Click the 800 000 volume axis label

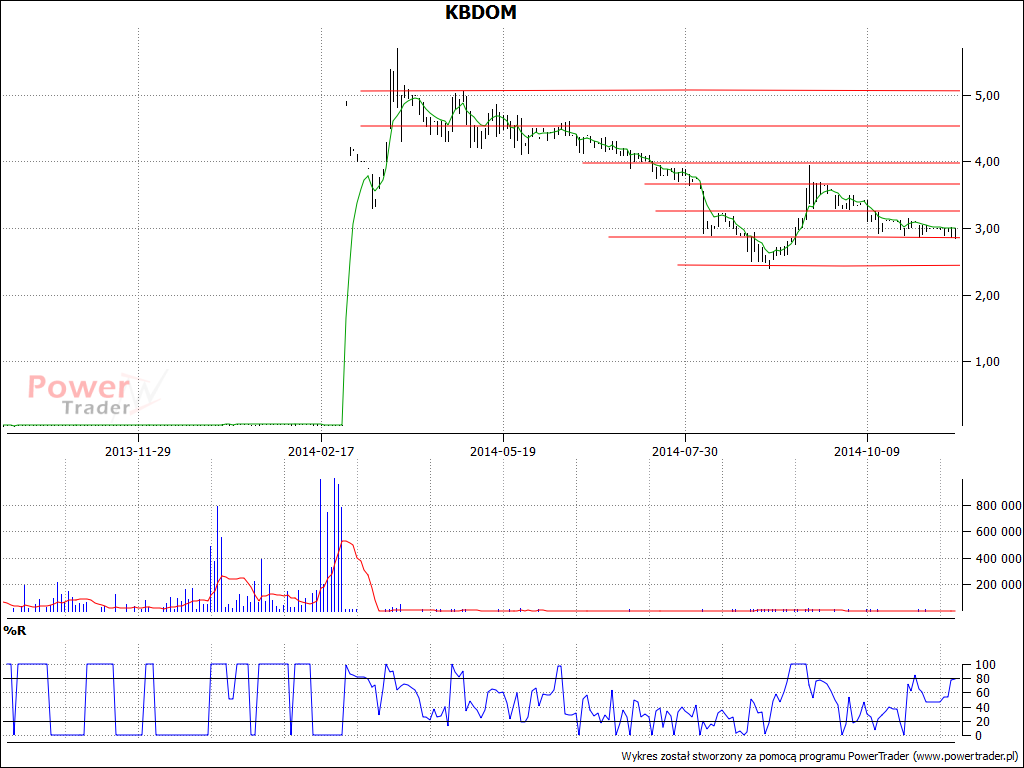999,505
